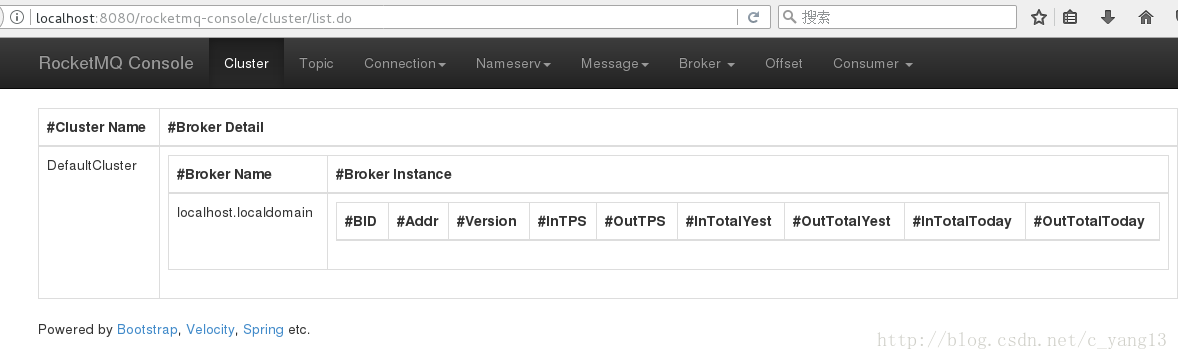Go to browser home icon

[x=1146, y=17]
